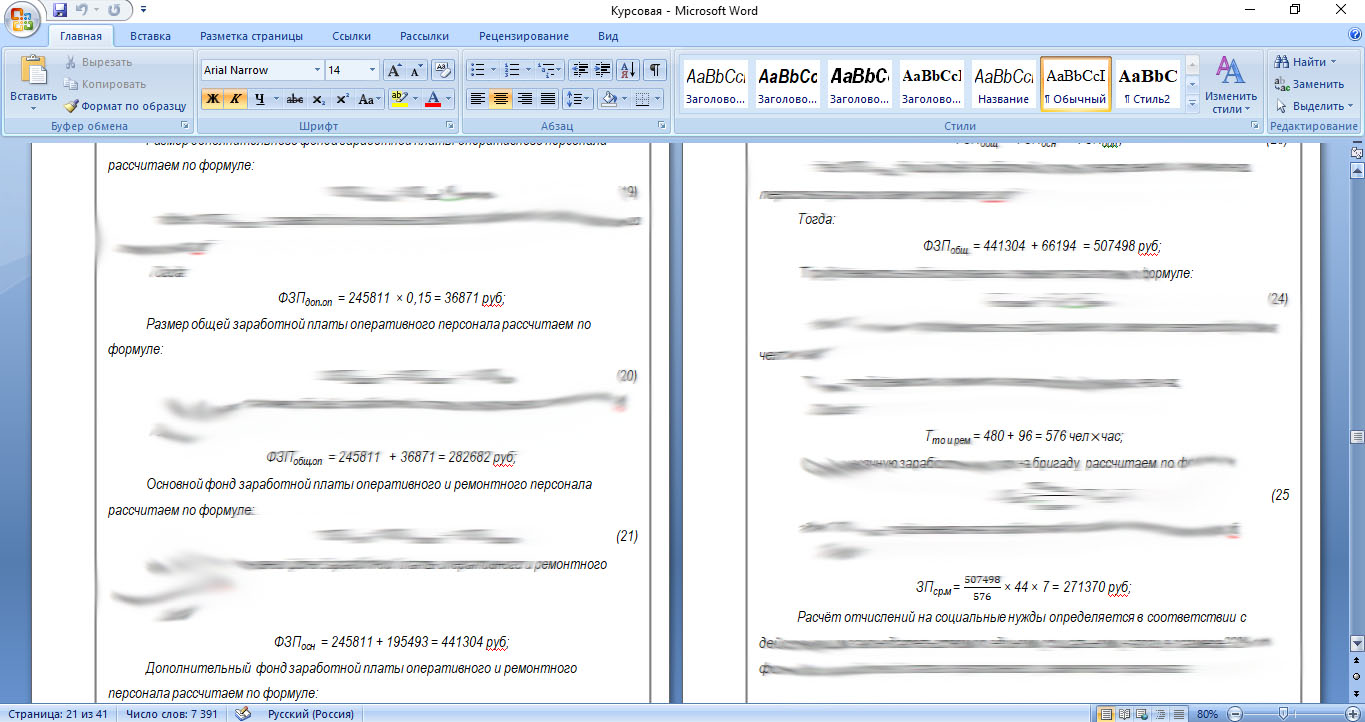Toggle paragraph marks display (¶)

click(x=654, y=70)
